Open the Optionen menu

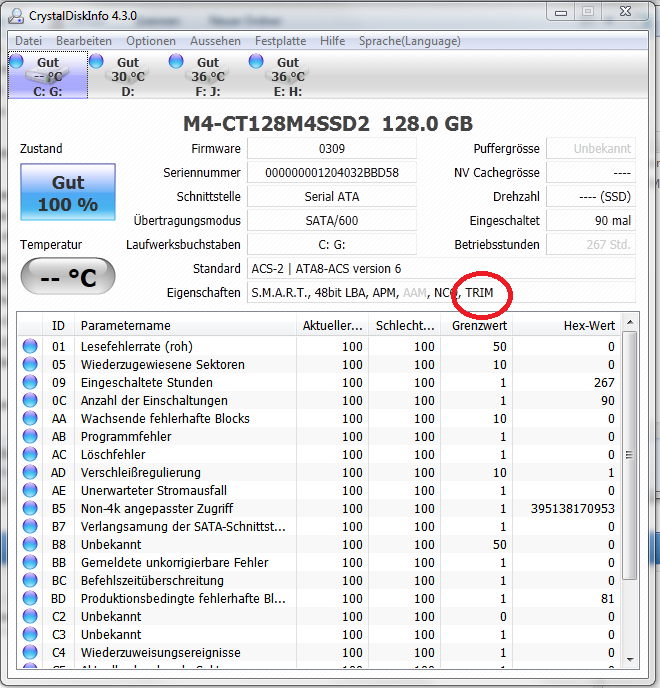point(151,41)
